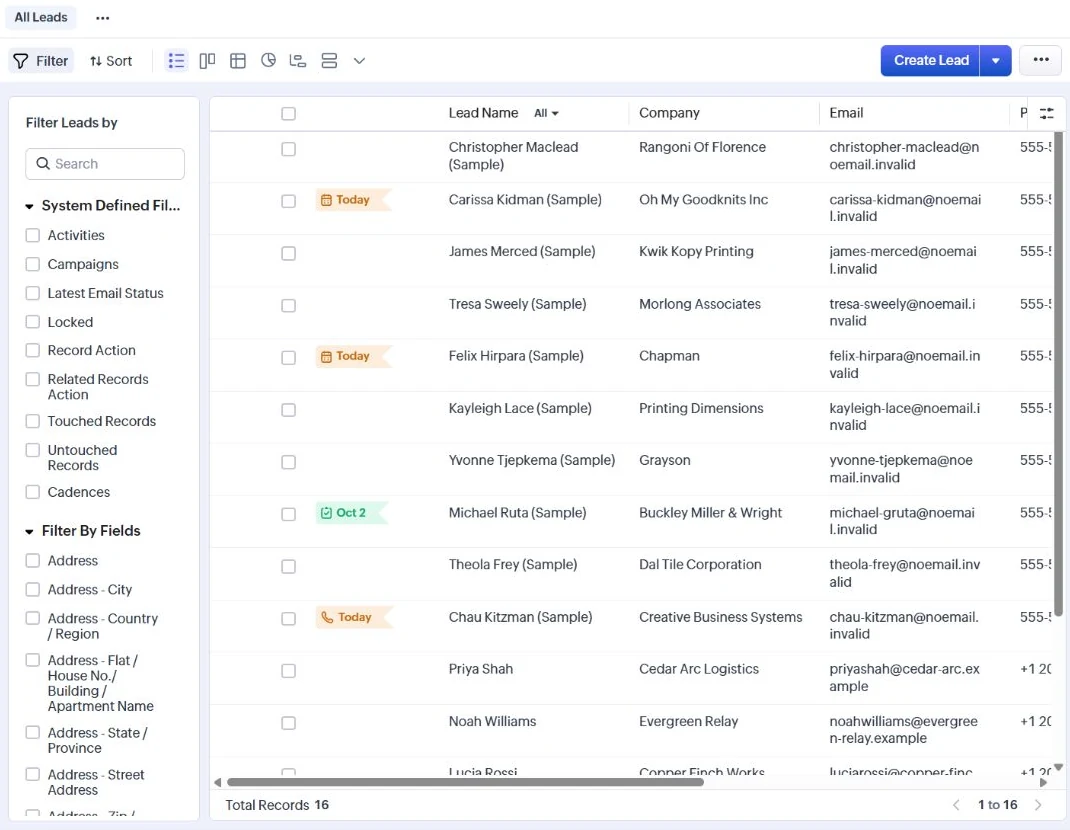Open the Noah Williams lead record
The width and height of the screenshot is (1070, 830).
(492, 721)
